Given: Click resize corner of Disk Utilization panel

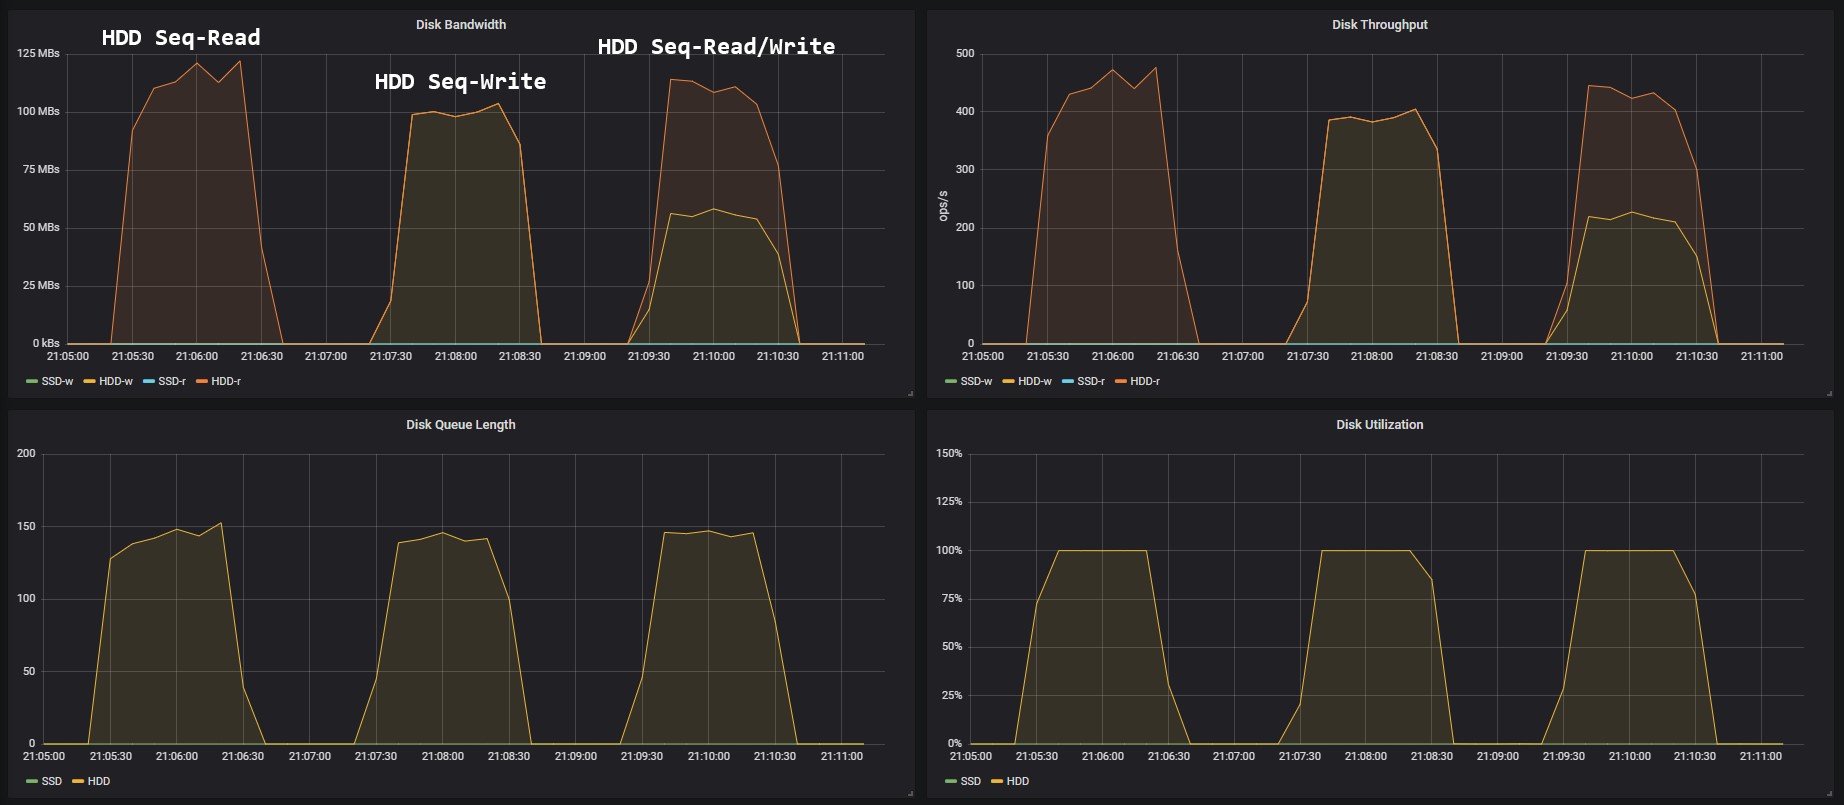Looking at the screenshot, I should pos(1829,794).
